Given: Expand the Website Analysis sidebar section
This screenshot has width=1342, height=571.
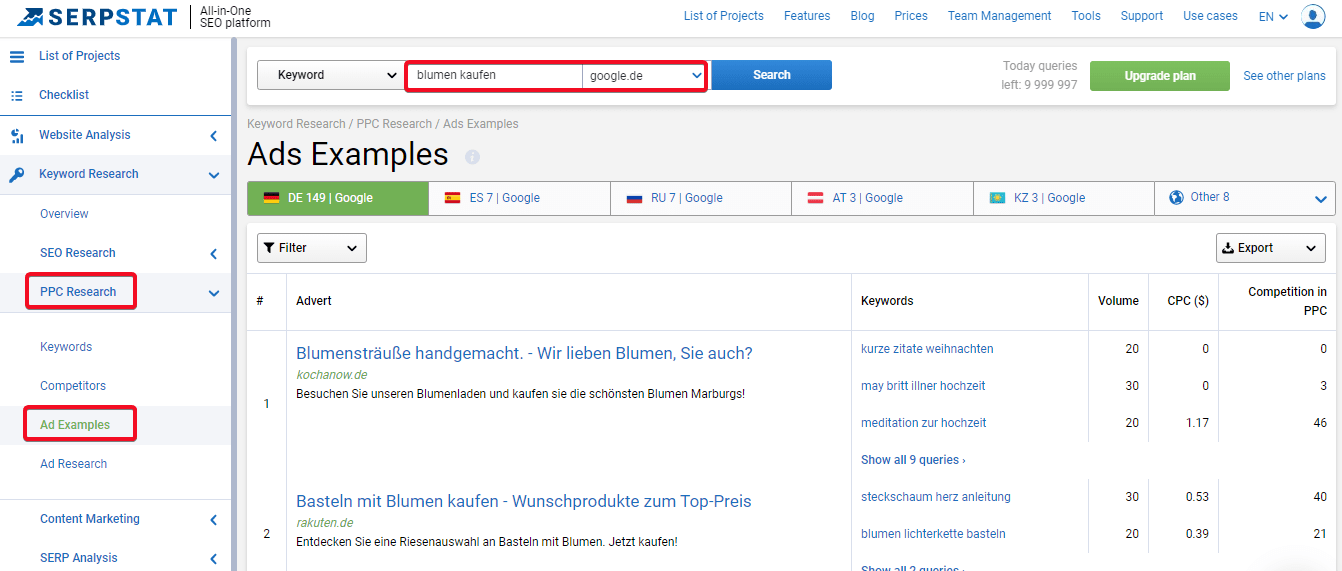Looking at the screenshot, I should pos(213,136).
